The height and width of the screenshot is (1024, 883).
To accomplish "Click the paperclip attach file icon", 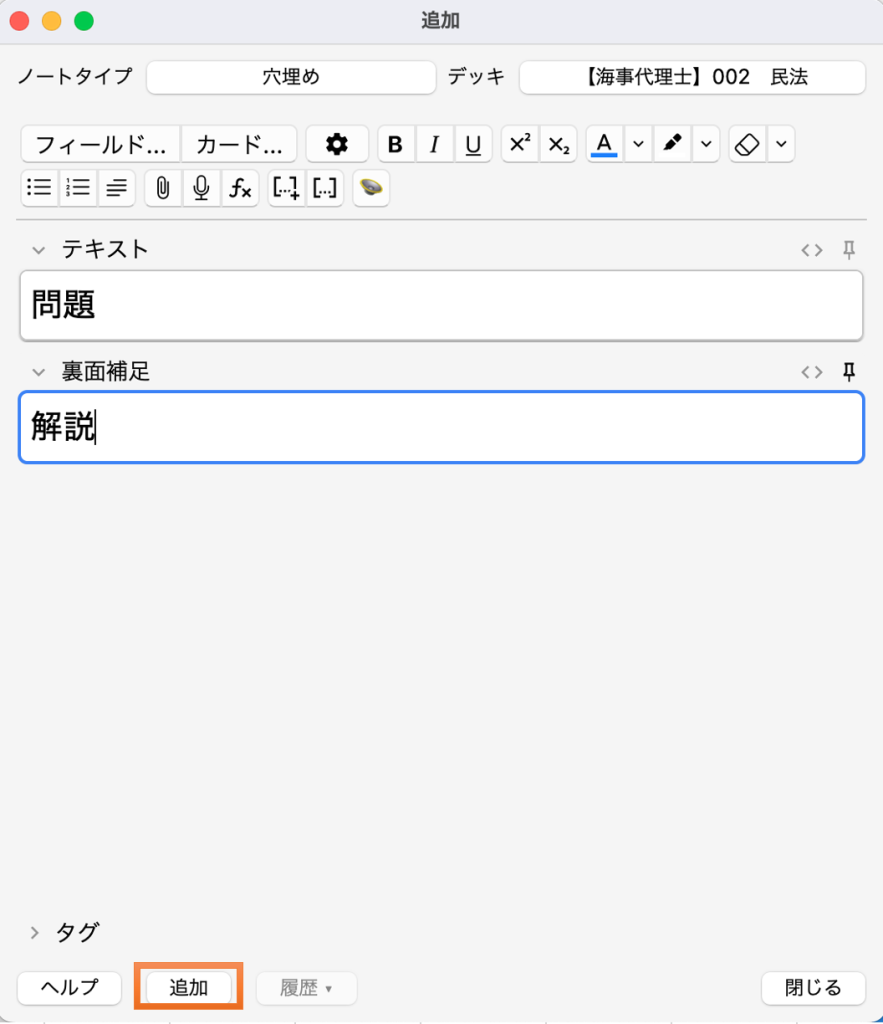I will click(163, 188).
